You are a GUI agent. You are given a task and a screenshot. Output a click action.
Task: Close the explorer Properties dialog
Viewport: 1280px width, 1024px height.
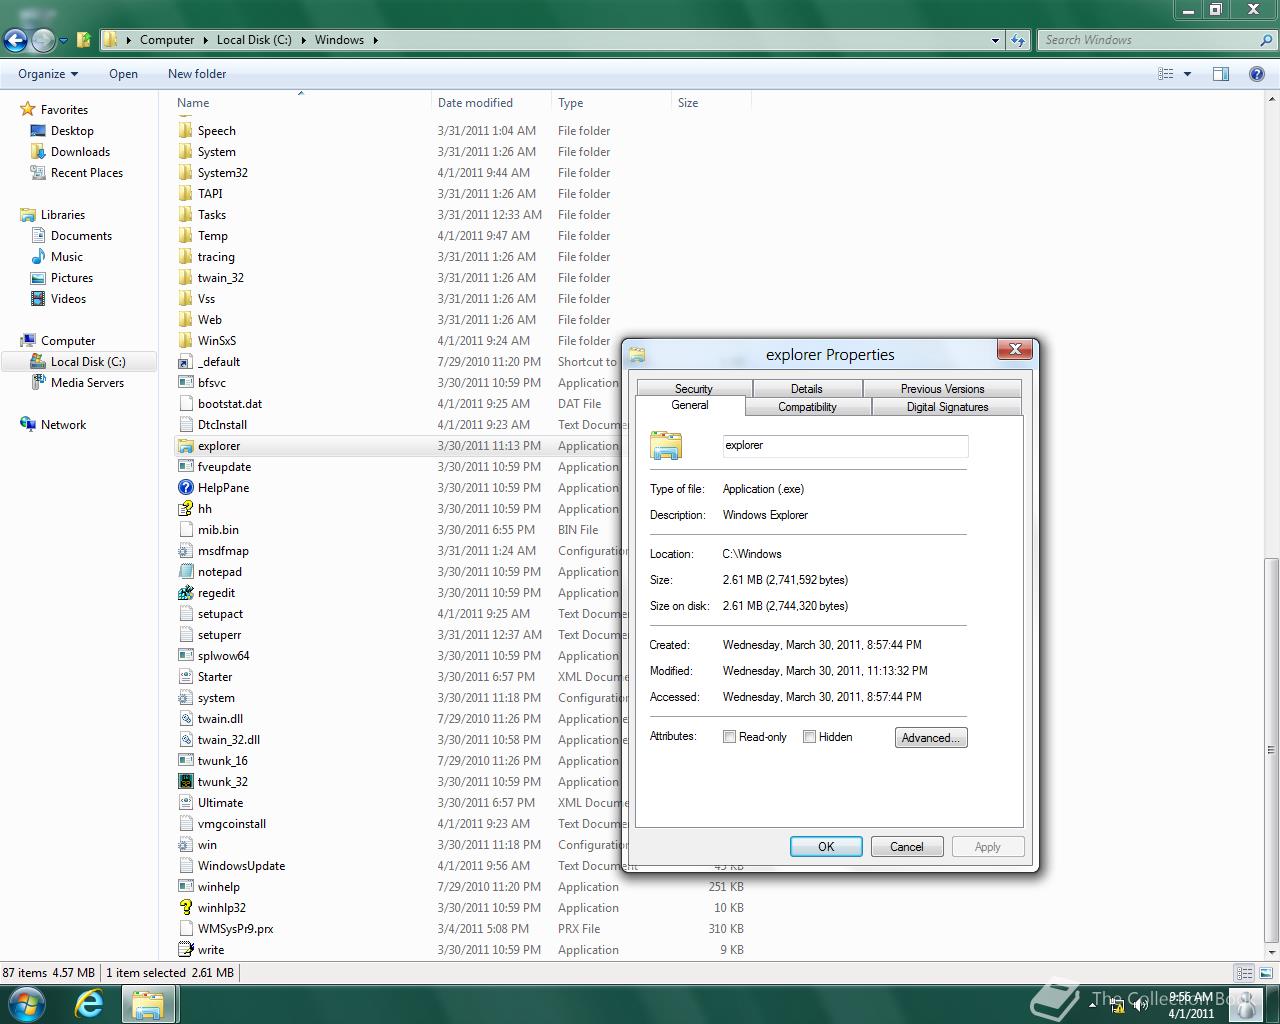(1015, 349)
